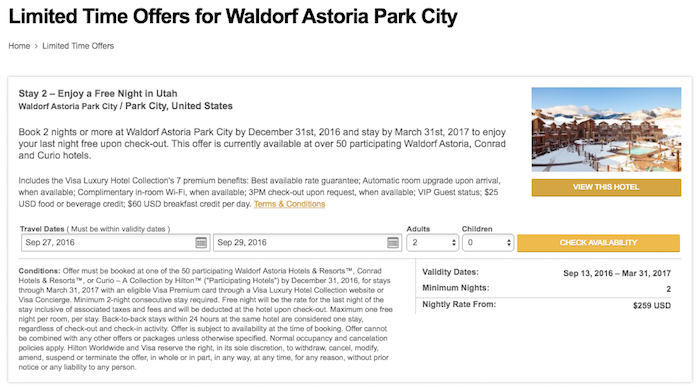This screenshot has height=391, width=700.
Task: Click the Children stepper arrows
Action: (508, 243)
